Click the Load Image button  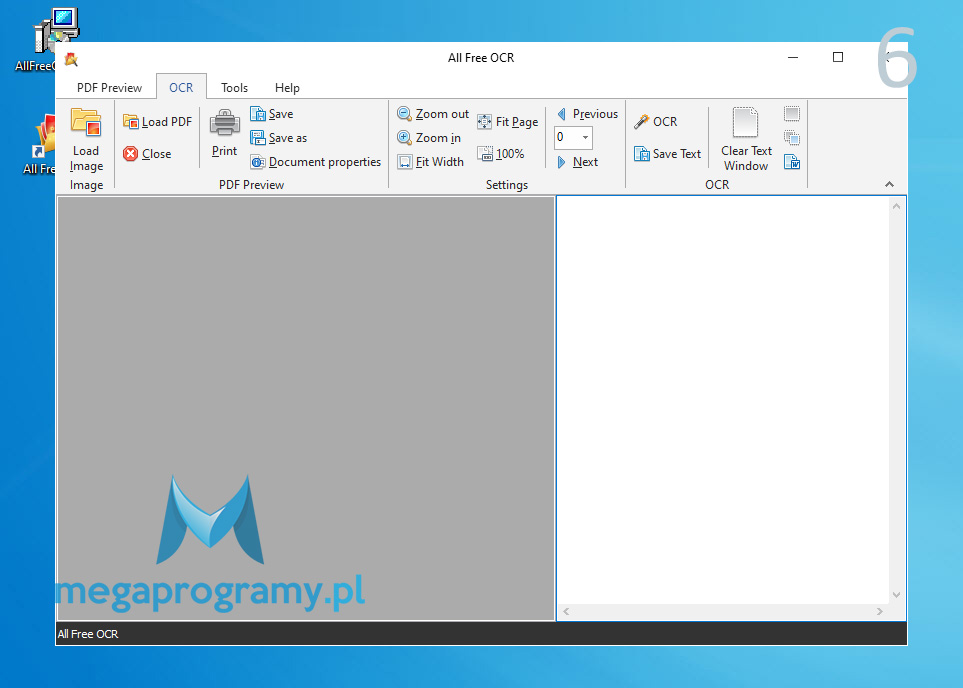click(86, 139)
